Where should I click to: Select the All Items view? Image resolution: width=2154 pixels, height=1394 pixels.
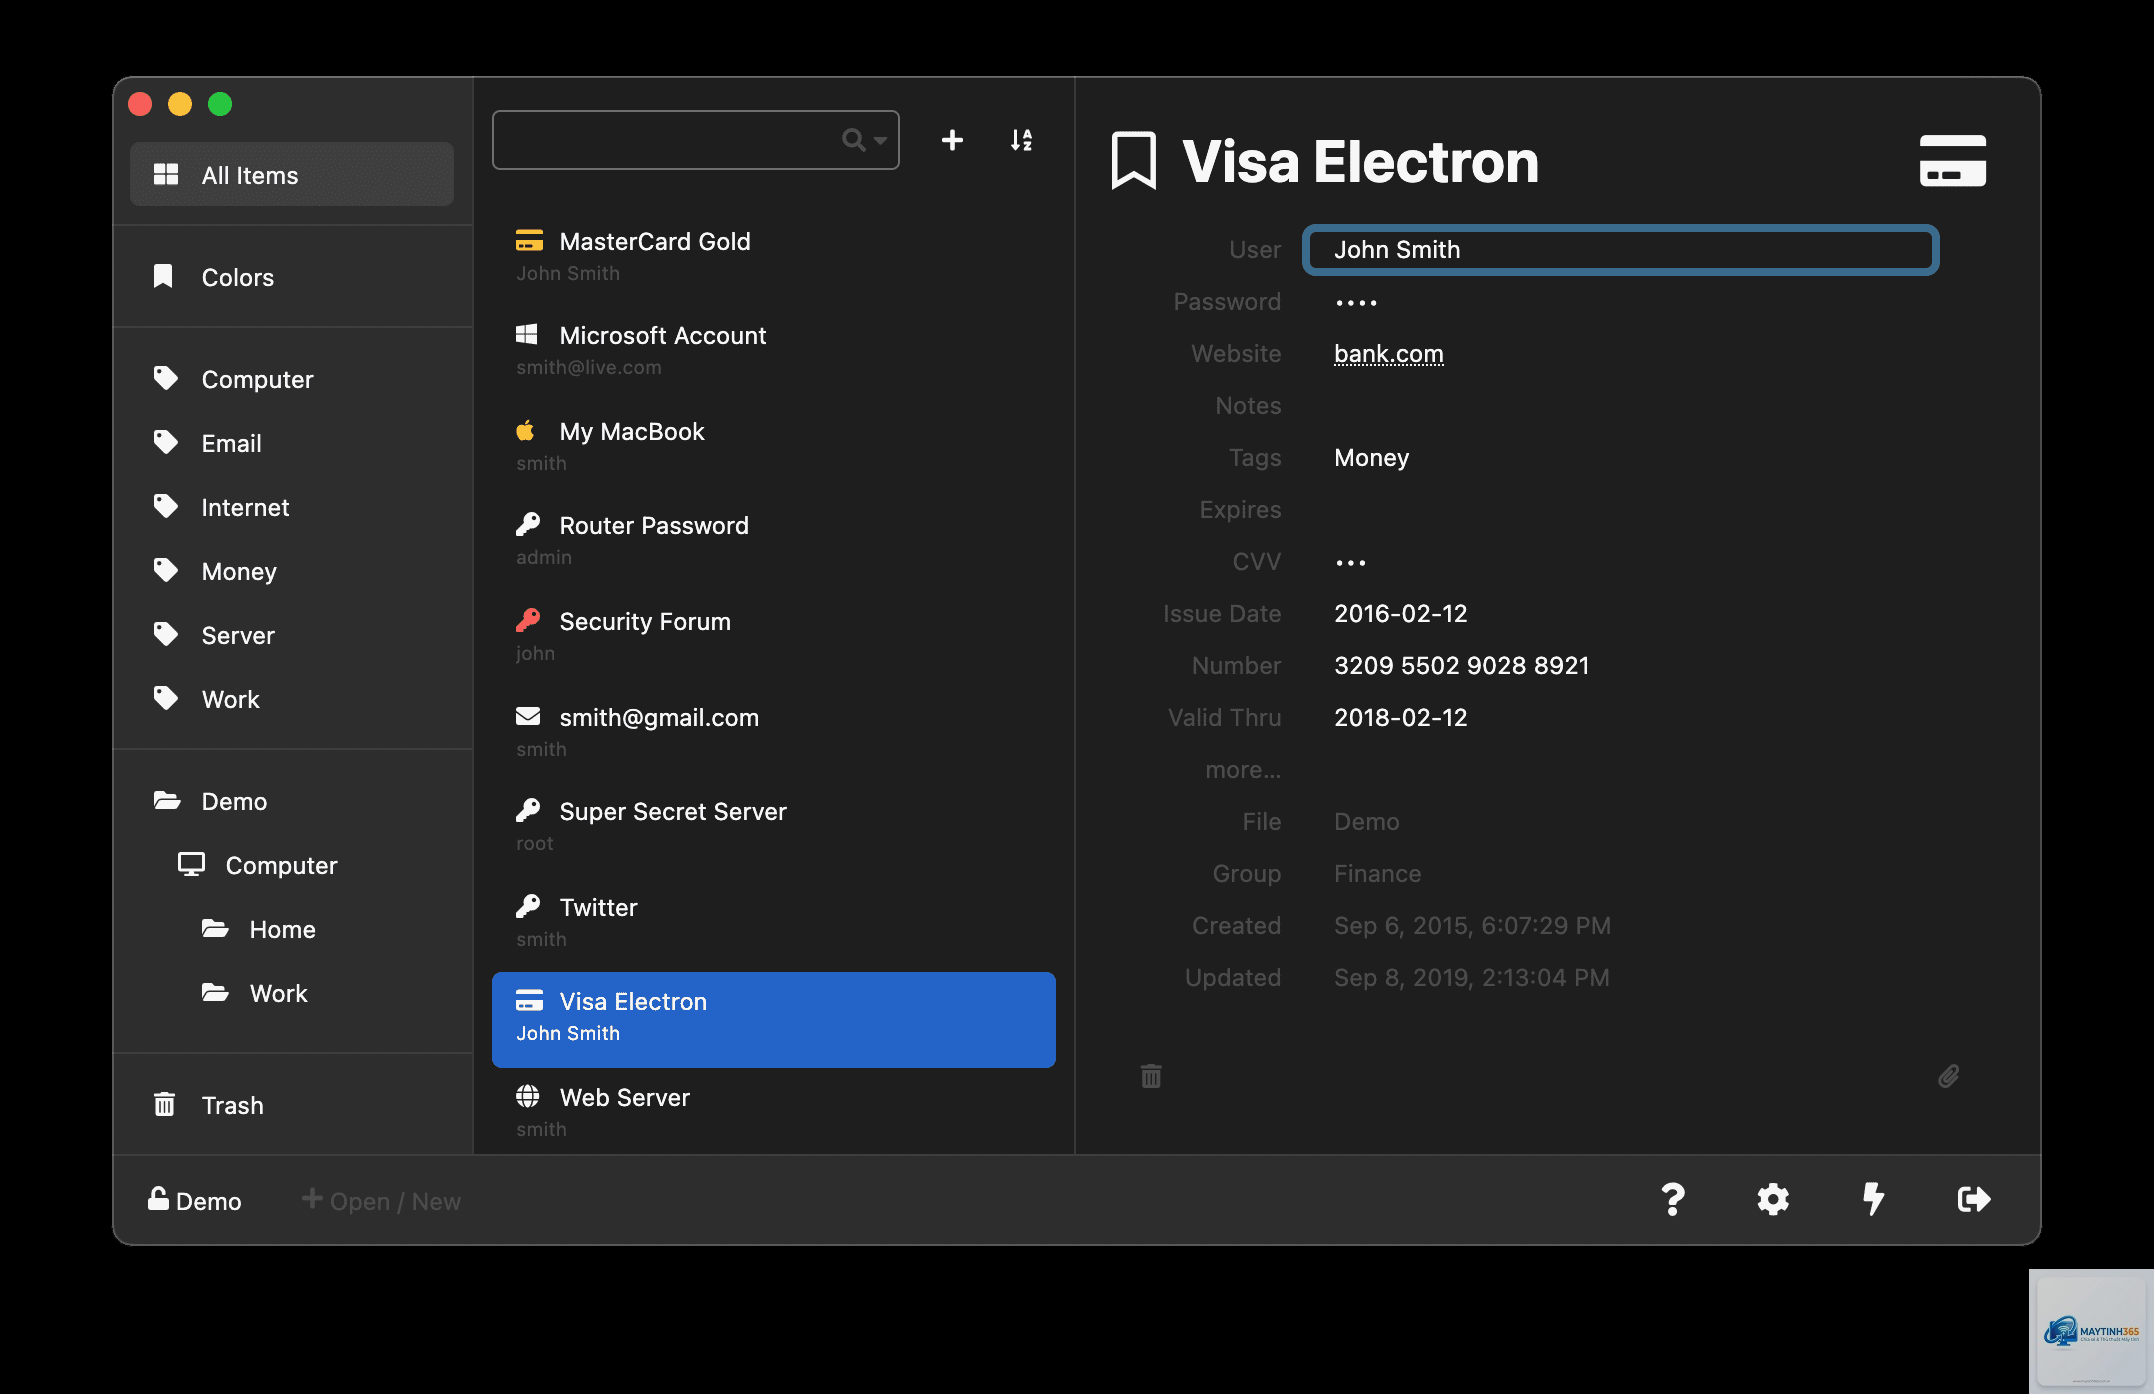(x=292, y=175)
